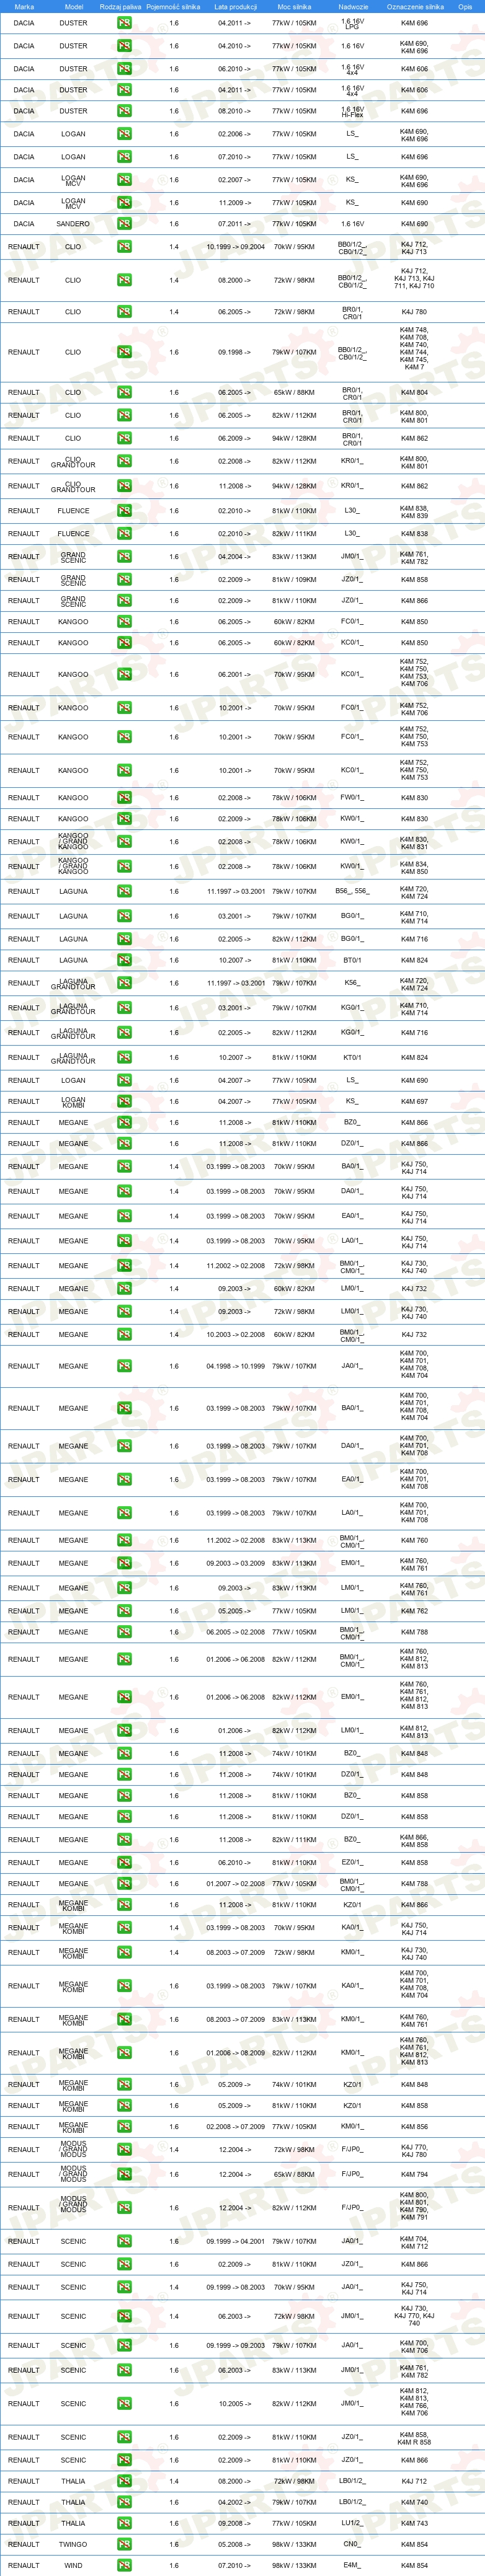Select the "K4M 804" engine code cell
Viewport: 485px width, 2576px height.
click(x=414, y=393)
